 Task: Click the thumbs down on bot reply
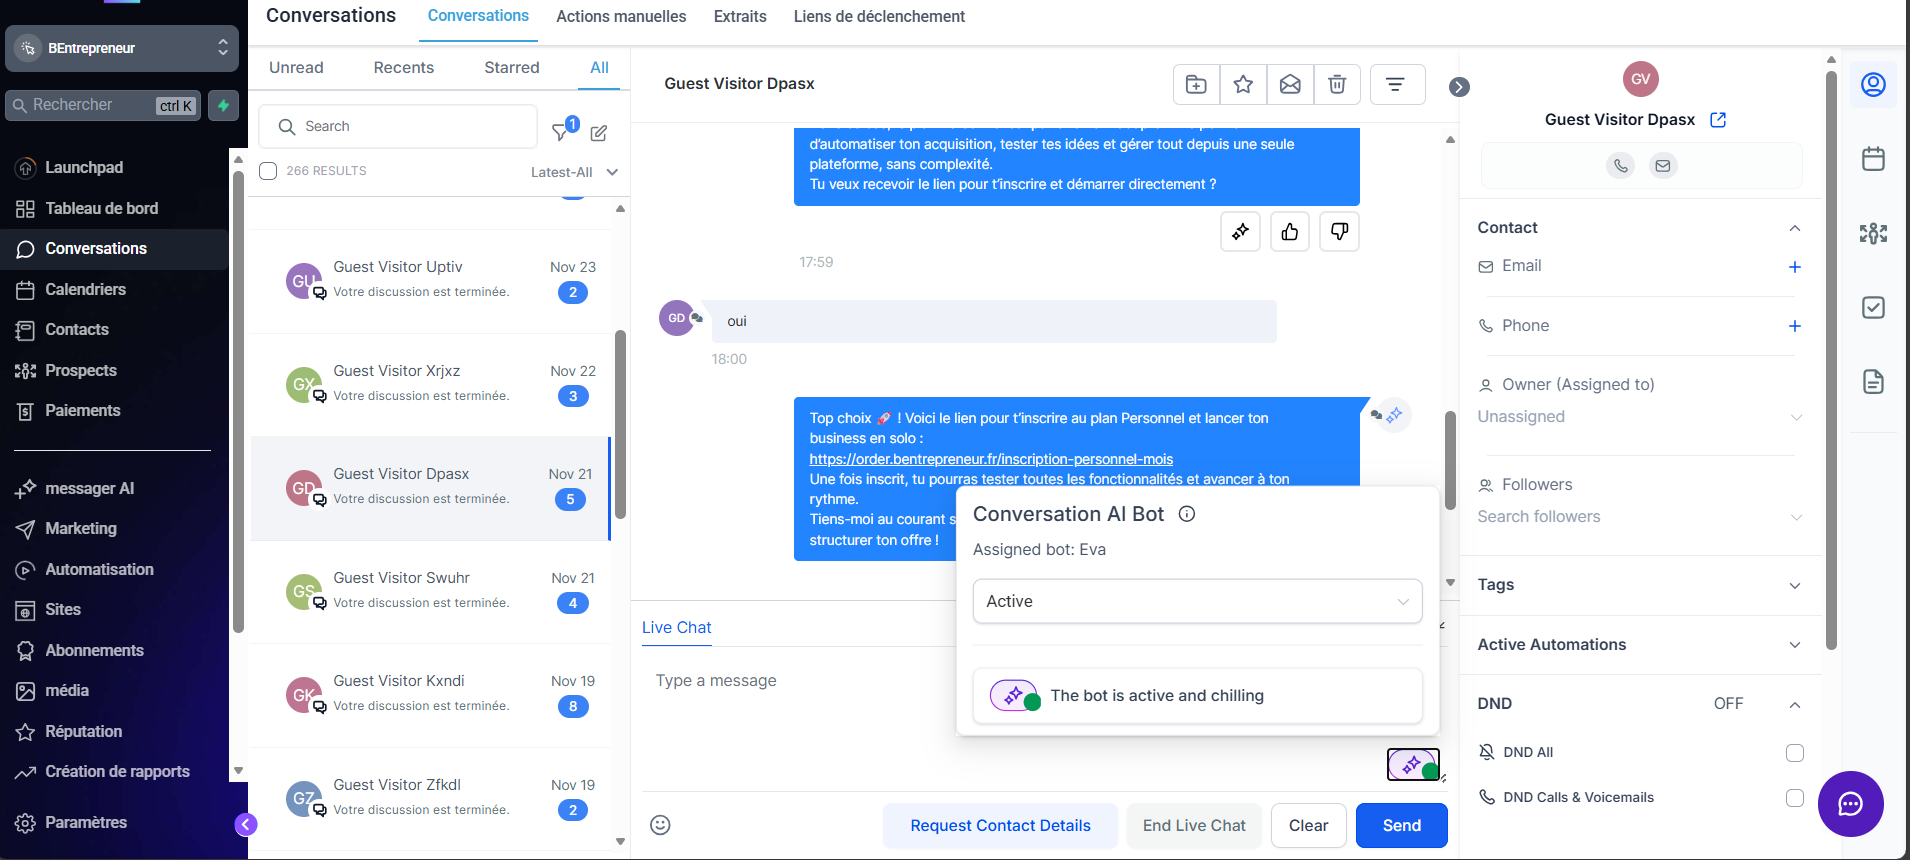[x=1339, y=232]
